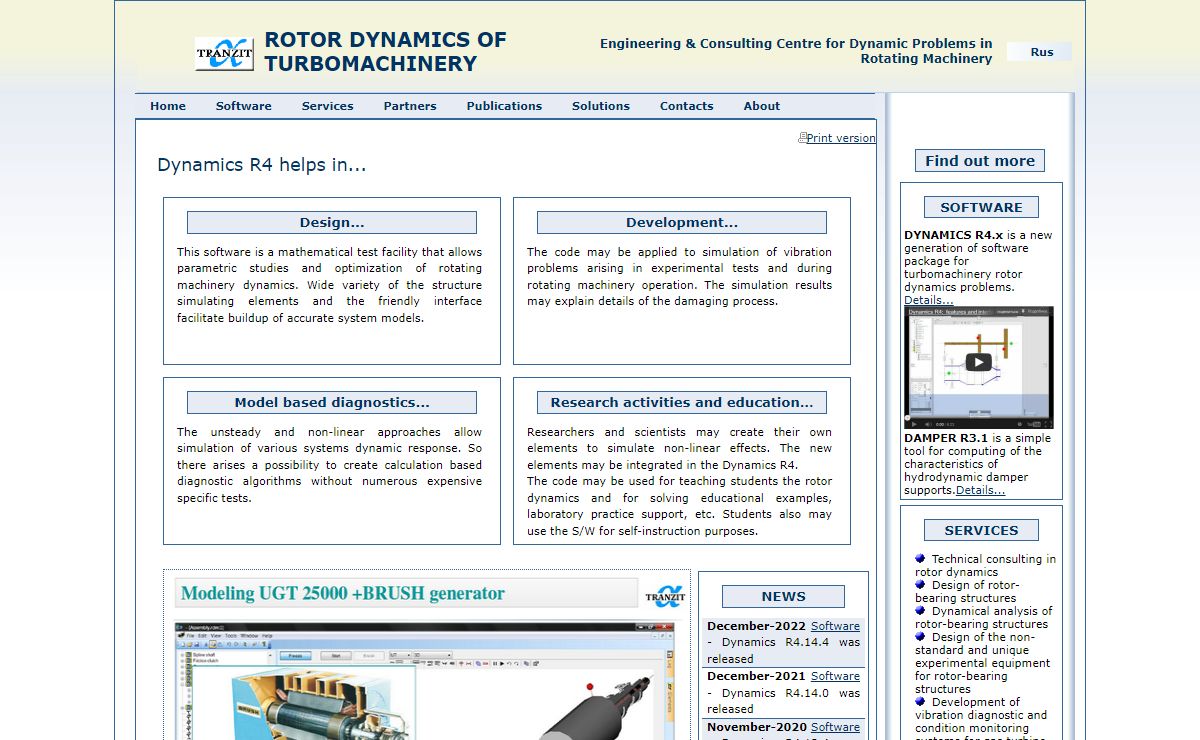Click Technical consulting in rotor dynamics text
The width and height of the screenshot is (1200, 740).
[x=985, y=566]
